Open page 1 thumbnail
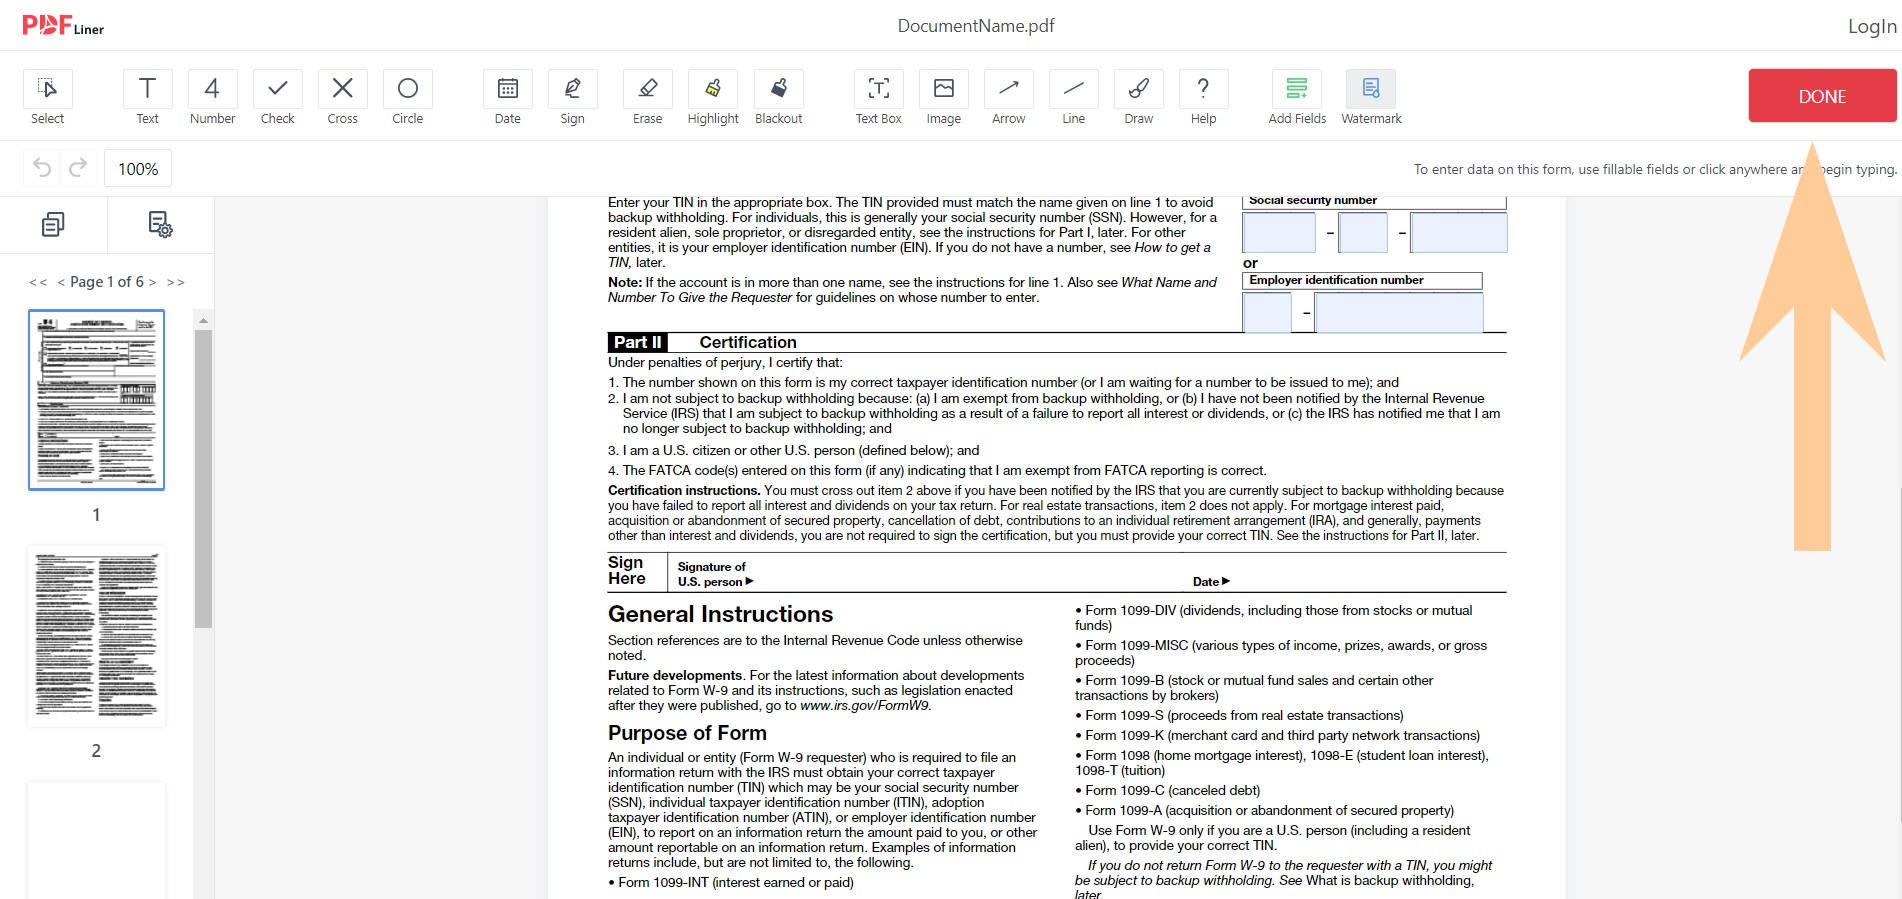The image size is (1902, 899). (x=97, y=400)
